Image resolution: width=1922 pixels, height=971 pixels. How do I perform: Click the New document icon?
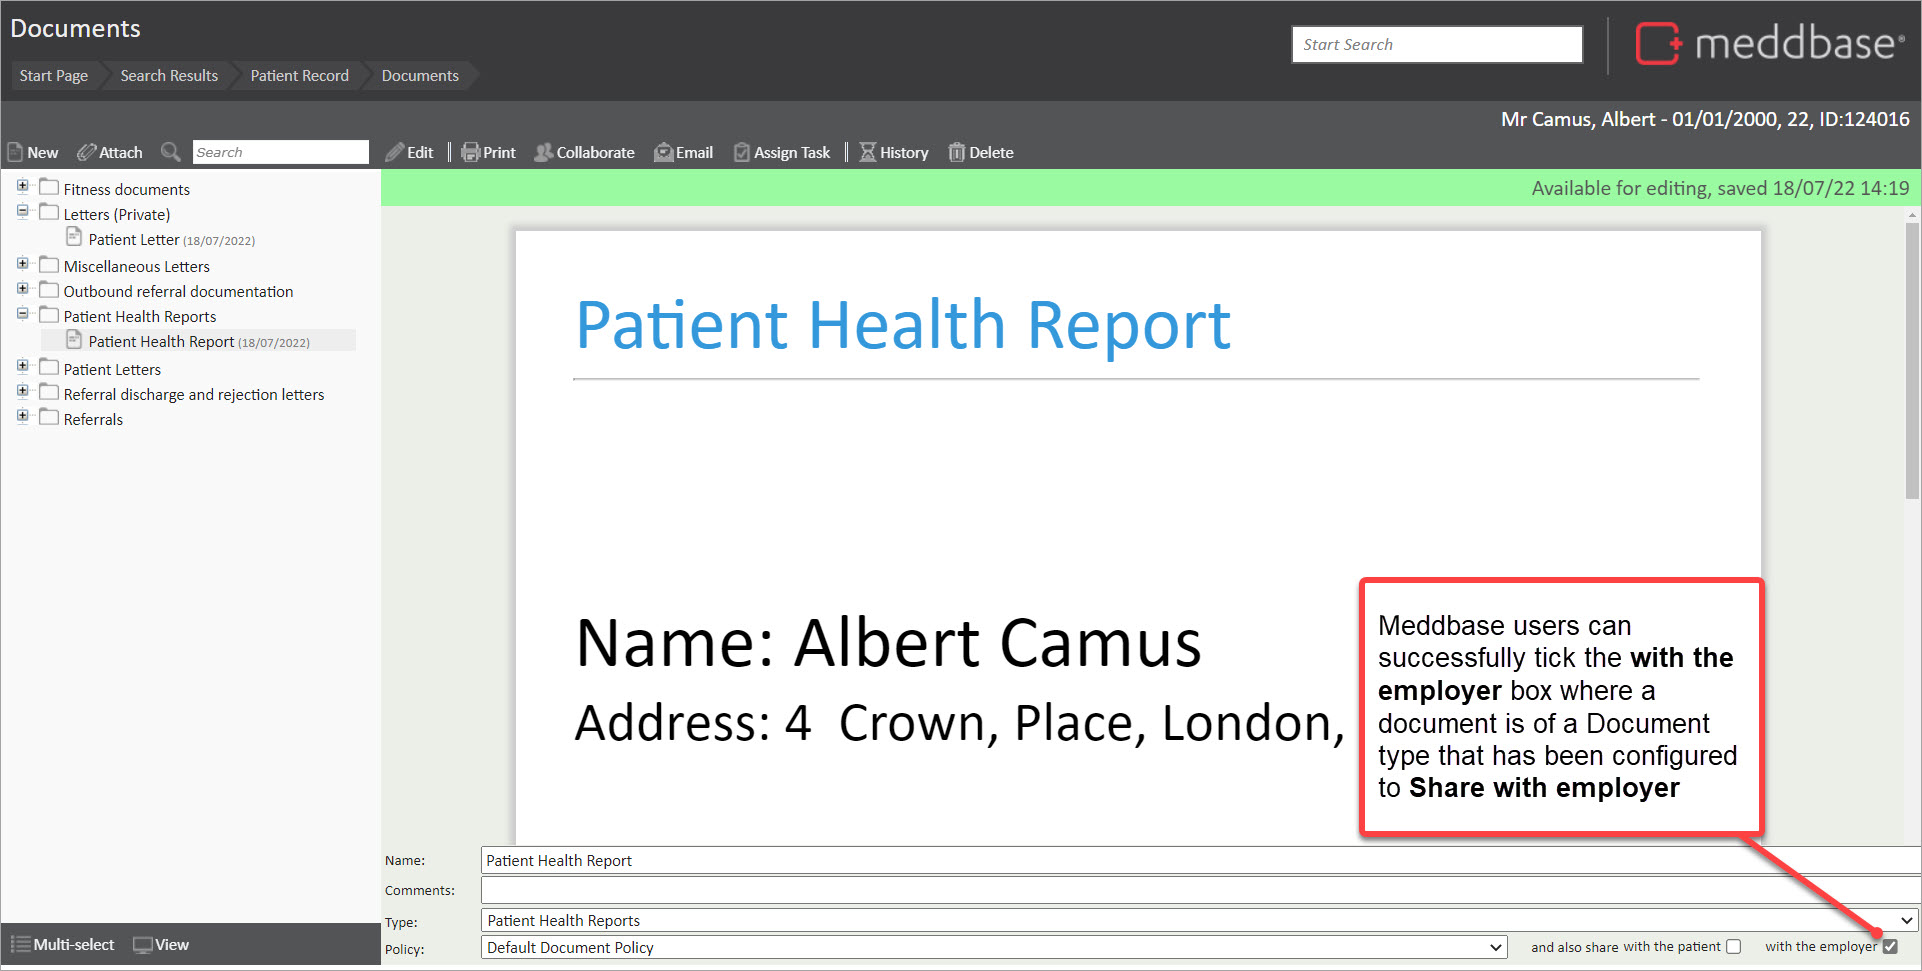16,152
